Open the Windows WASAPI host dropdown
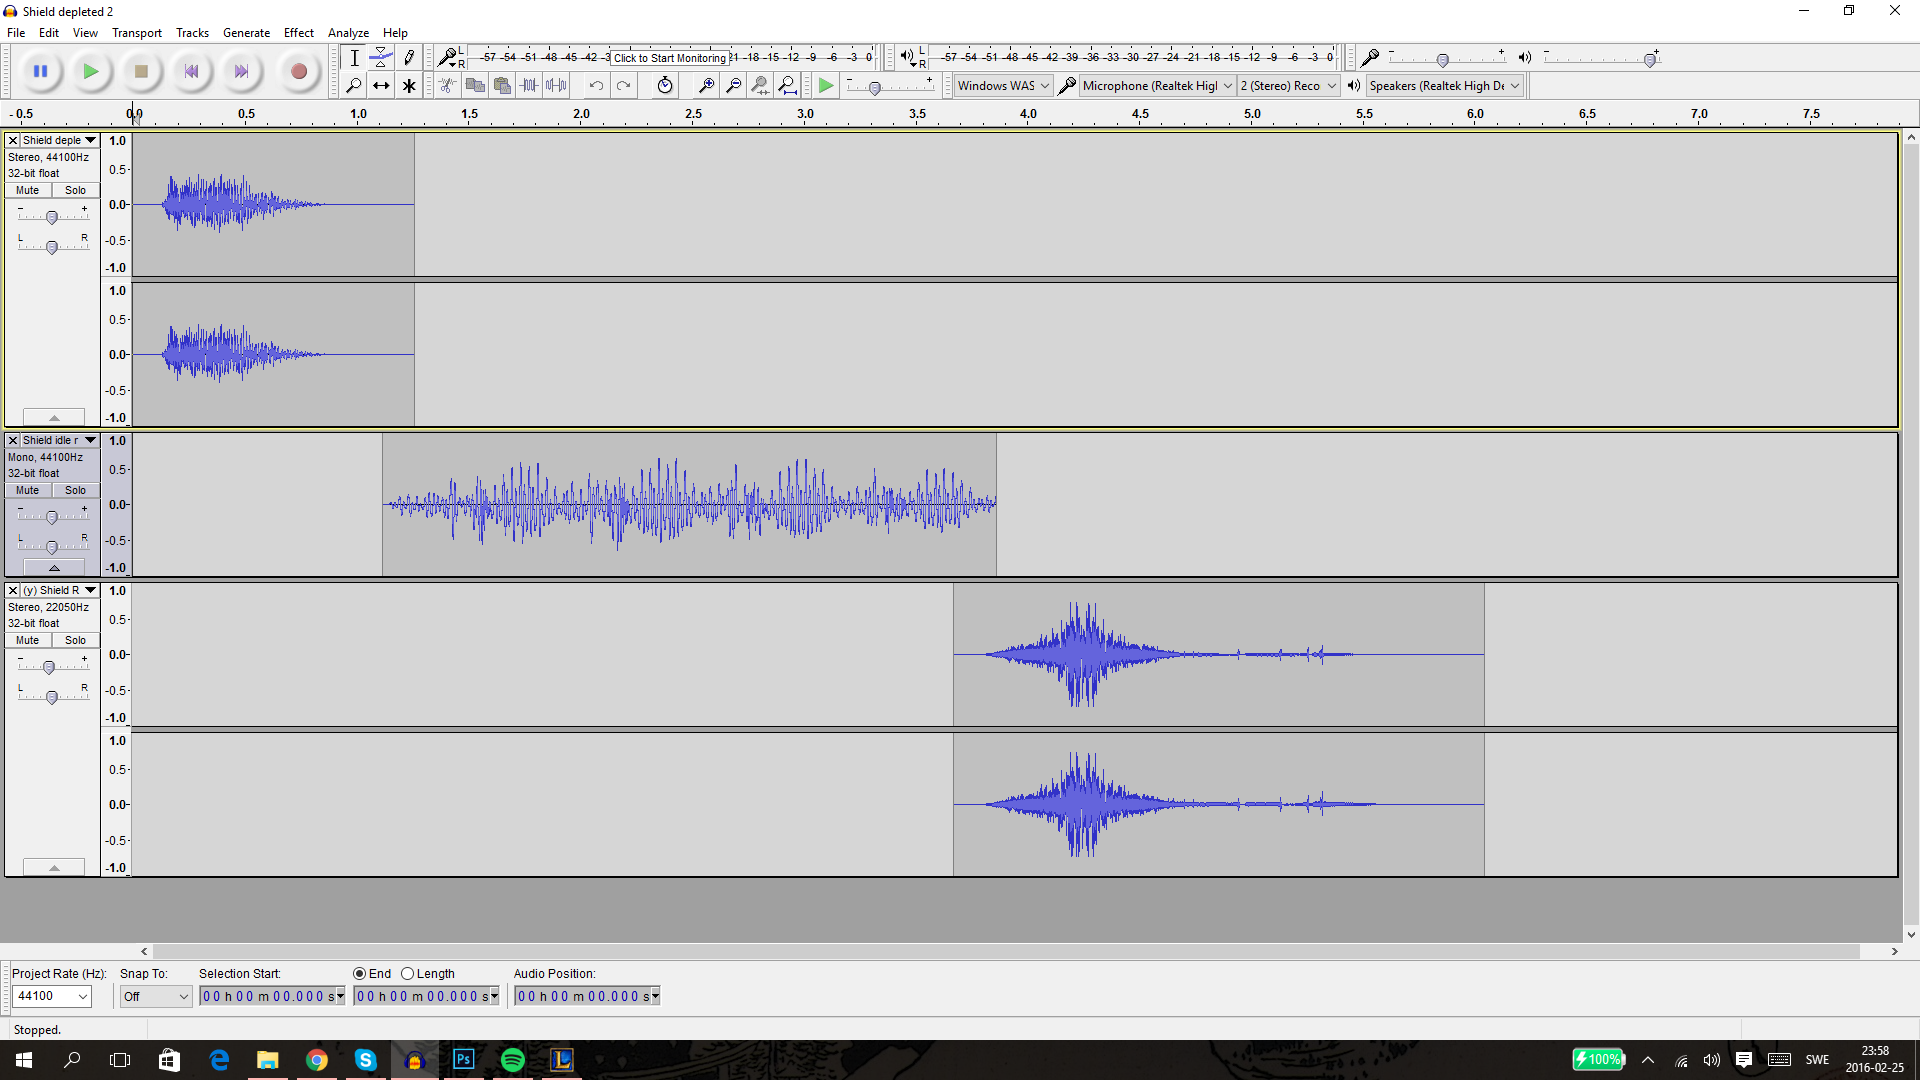The height and width of the screenshot is (1080, 1920). 1003,86
